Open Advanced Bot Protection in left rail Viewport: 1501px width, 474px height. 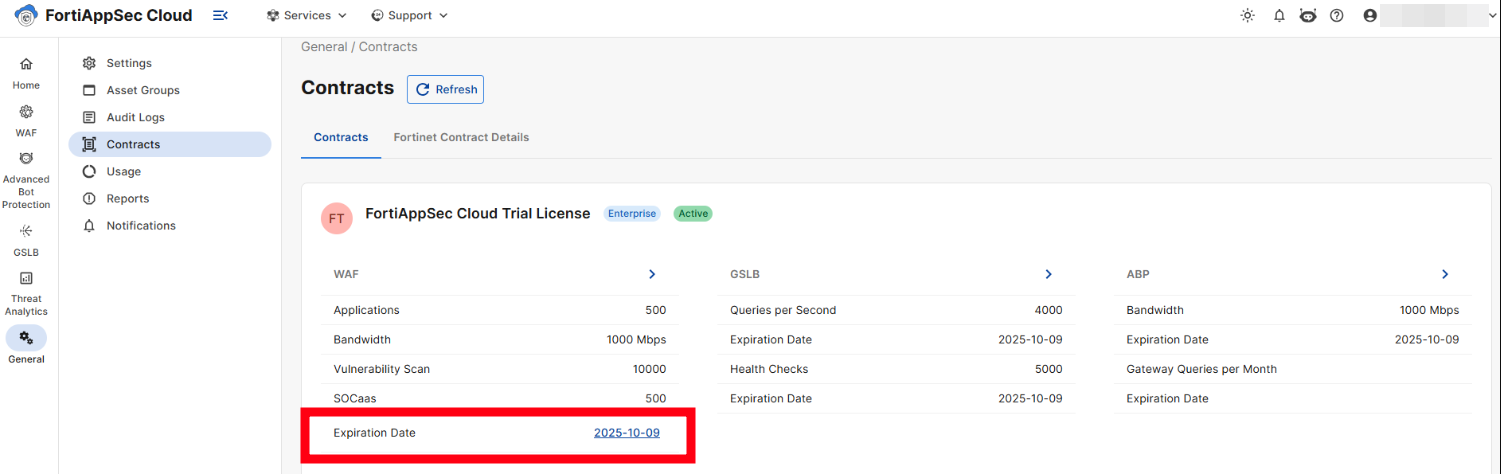point(26,180)
